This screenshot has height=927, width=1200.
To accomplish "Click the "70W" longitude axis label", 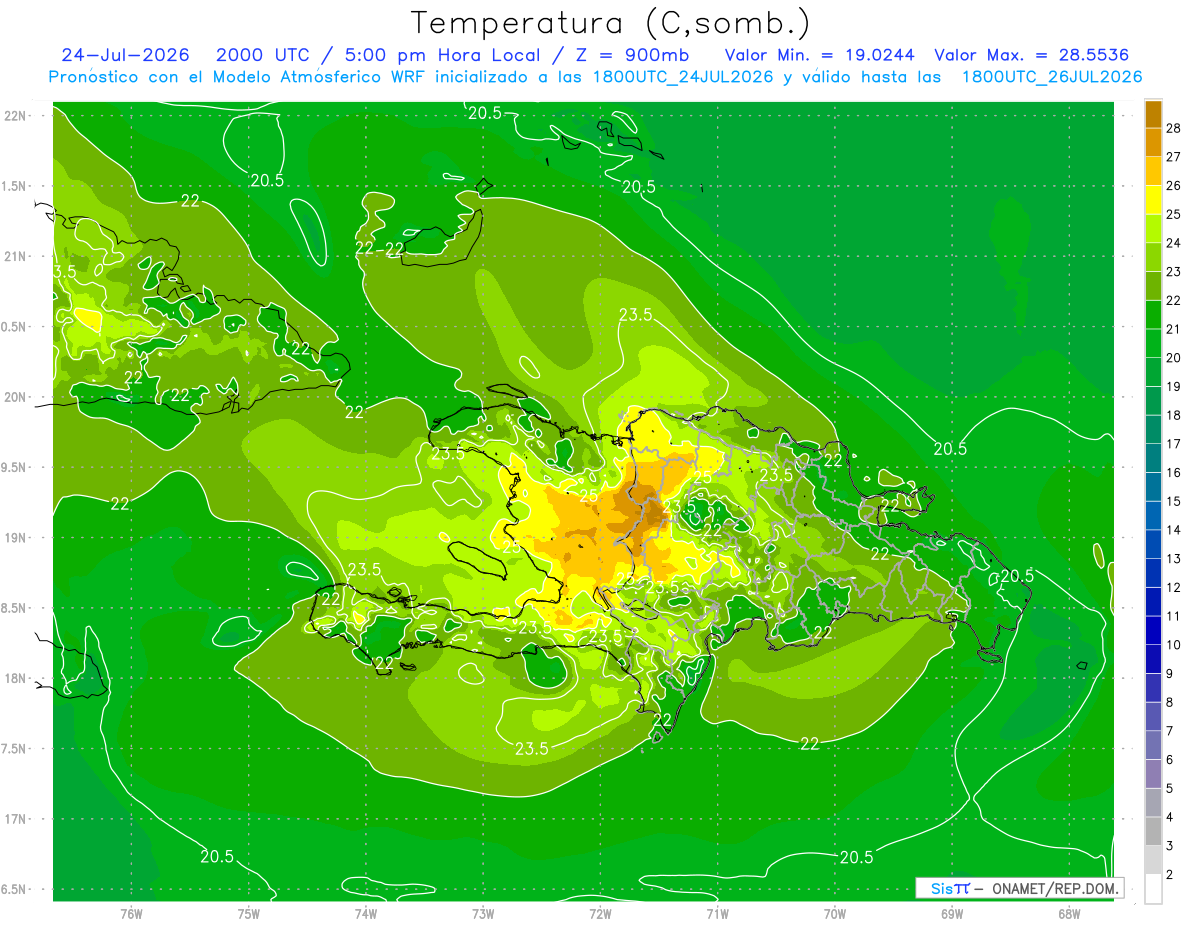I will coord(835,914).
